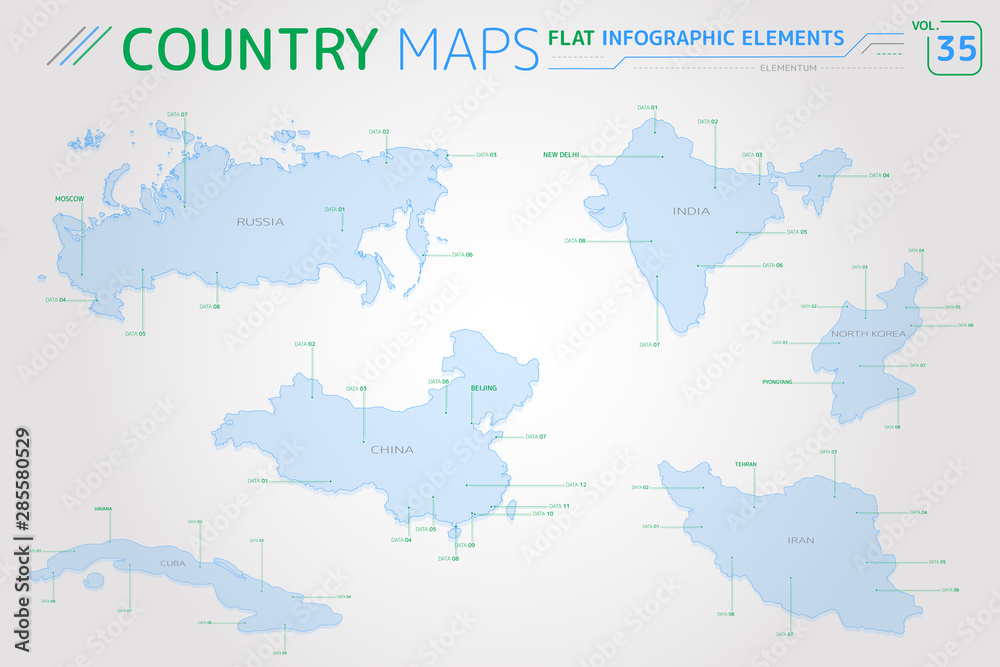Pick Russia's DATA 08 label
This screenshot has height=667, width=1000.
pos(210,307)
